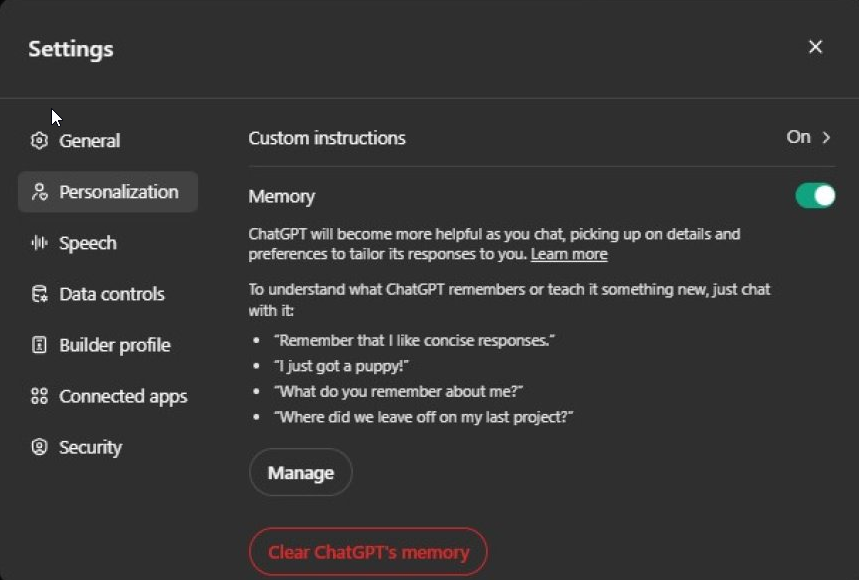Click the Security shield icon
Viewport: 859px width, 580px height.
[x=39, y=447]
